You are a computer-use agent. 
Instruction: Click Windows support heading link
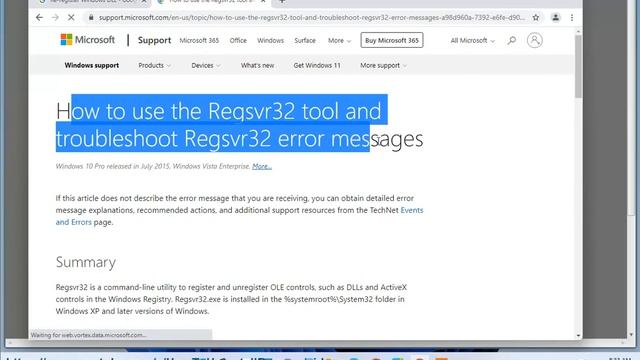(x=92, y=65)
